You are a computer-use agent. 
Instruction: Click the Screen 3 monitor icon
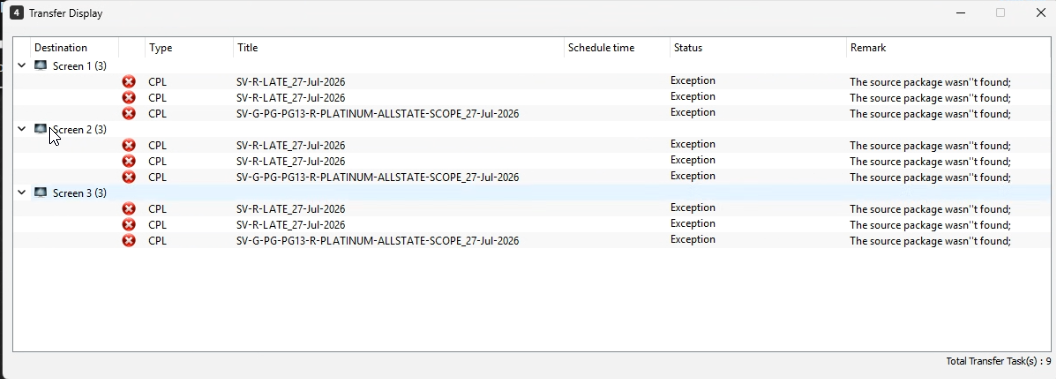click(x=41, y=193)
